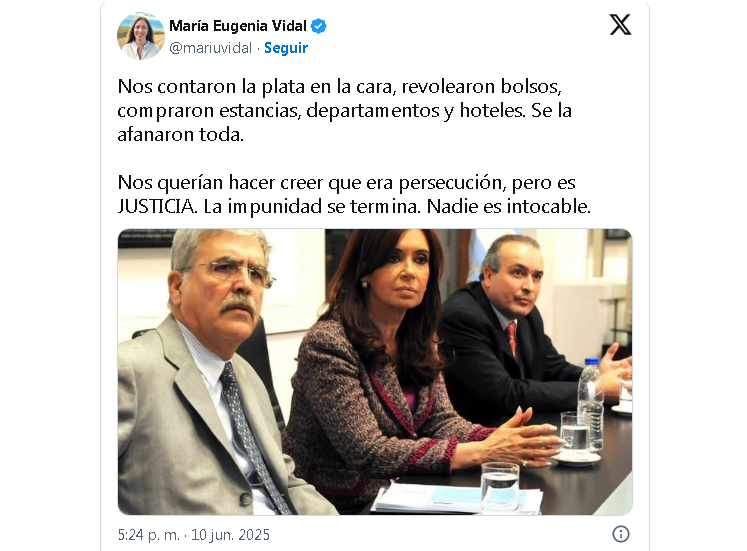Click the papers on the table in photo
Screen dimensions: 747x551
[x=456, y=498]
